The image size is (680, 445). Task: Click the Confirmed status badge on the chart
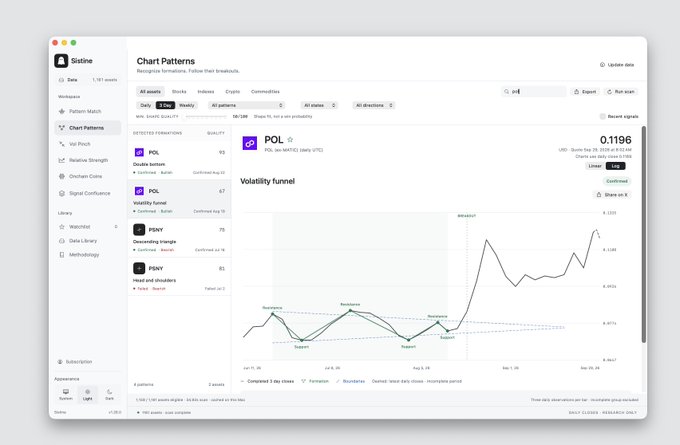coord(617,181)
